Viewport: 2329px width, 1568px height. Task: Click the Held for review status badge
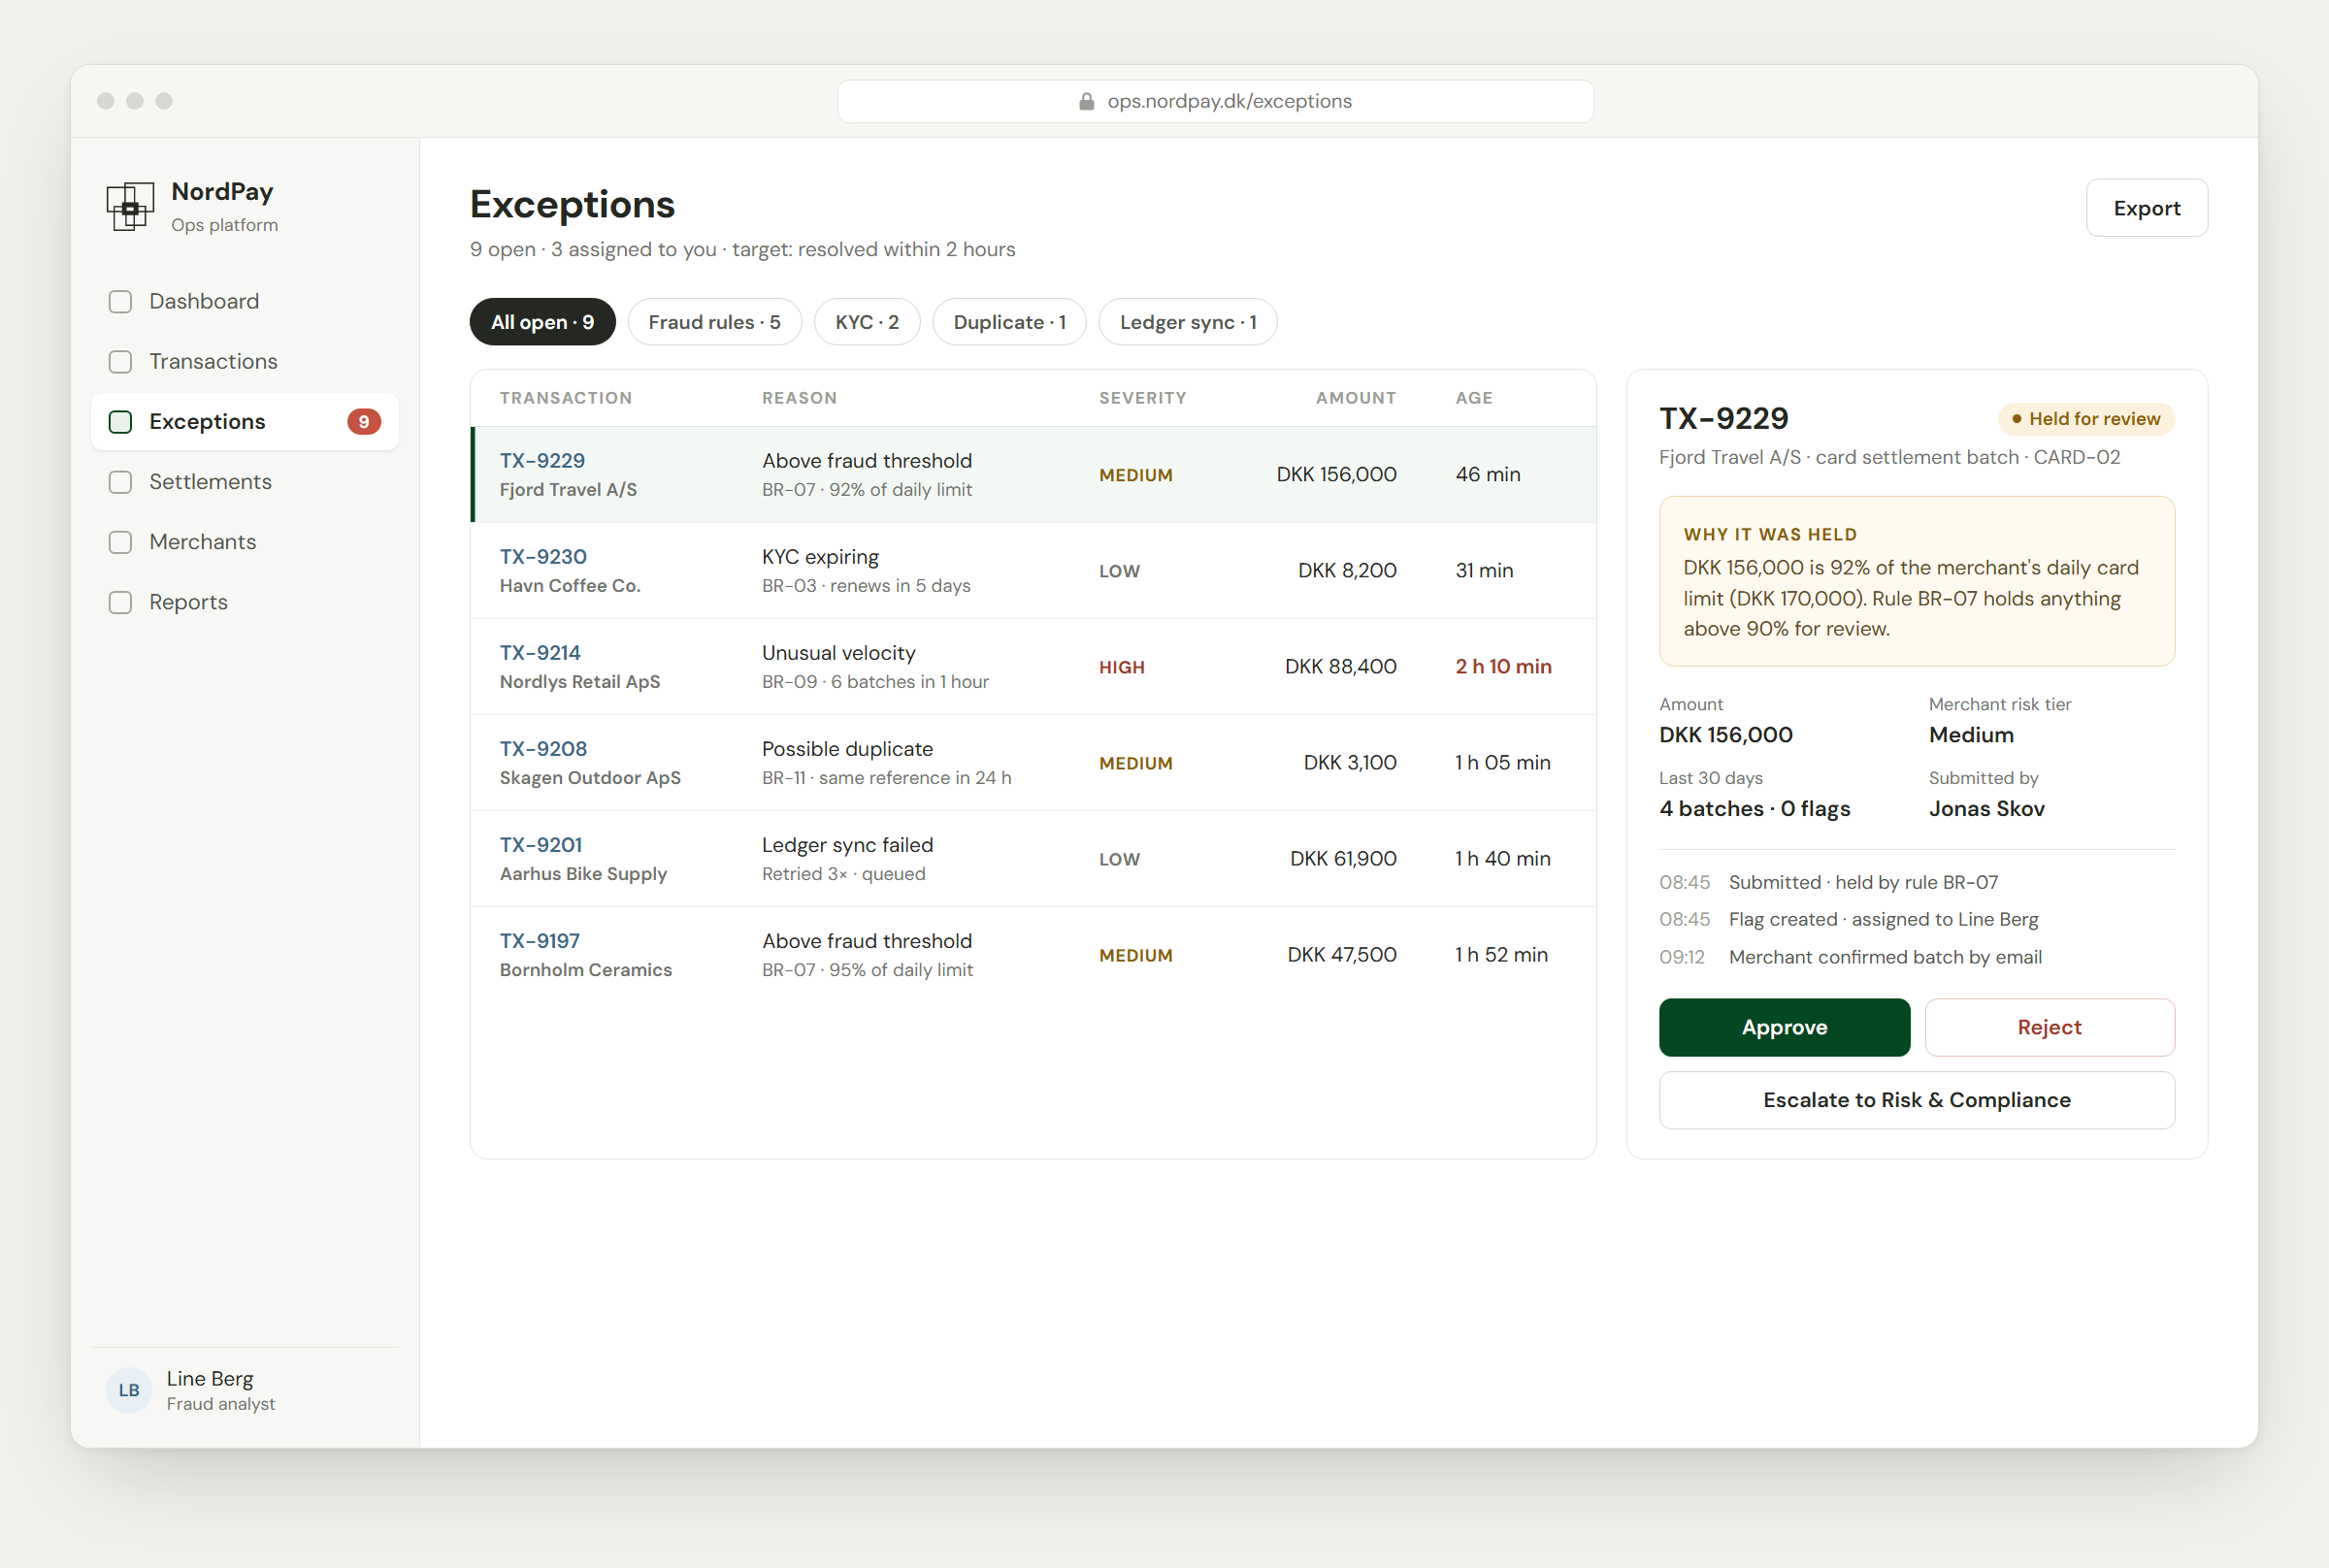[2086, 419]
